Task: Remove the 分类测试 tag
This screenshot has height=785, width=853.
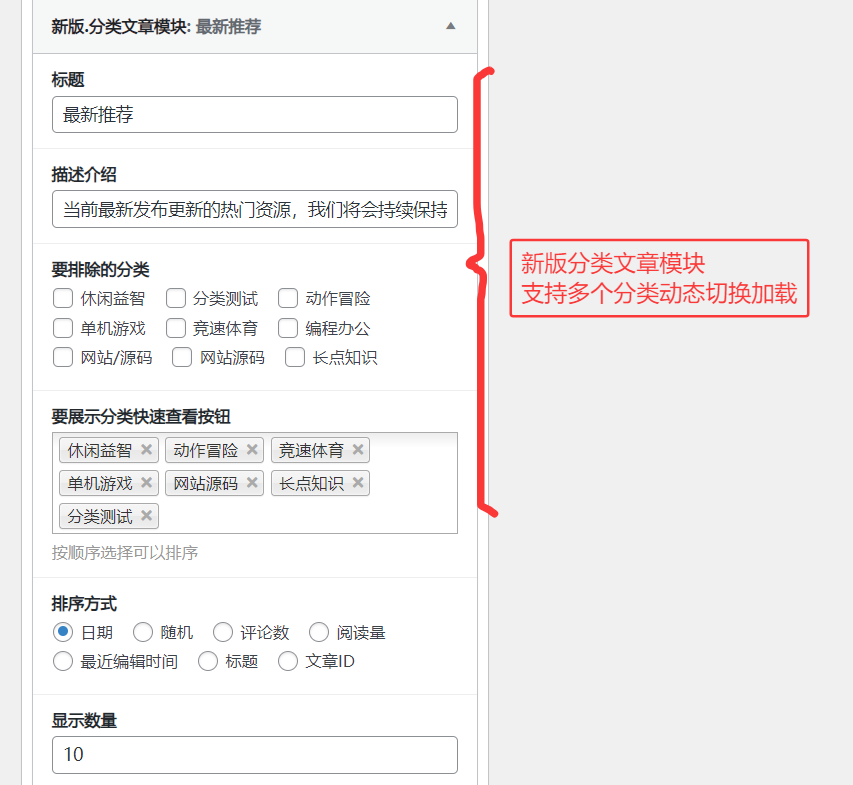Action: click(147, 516)
